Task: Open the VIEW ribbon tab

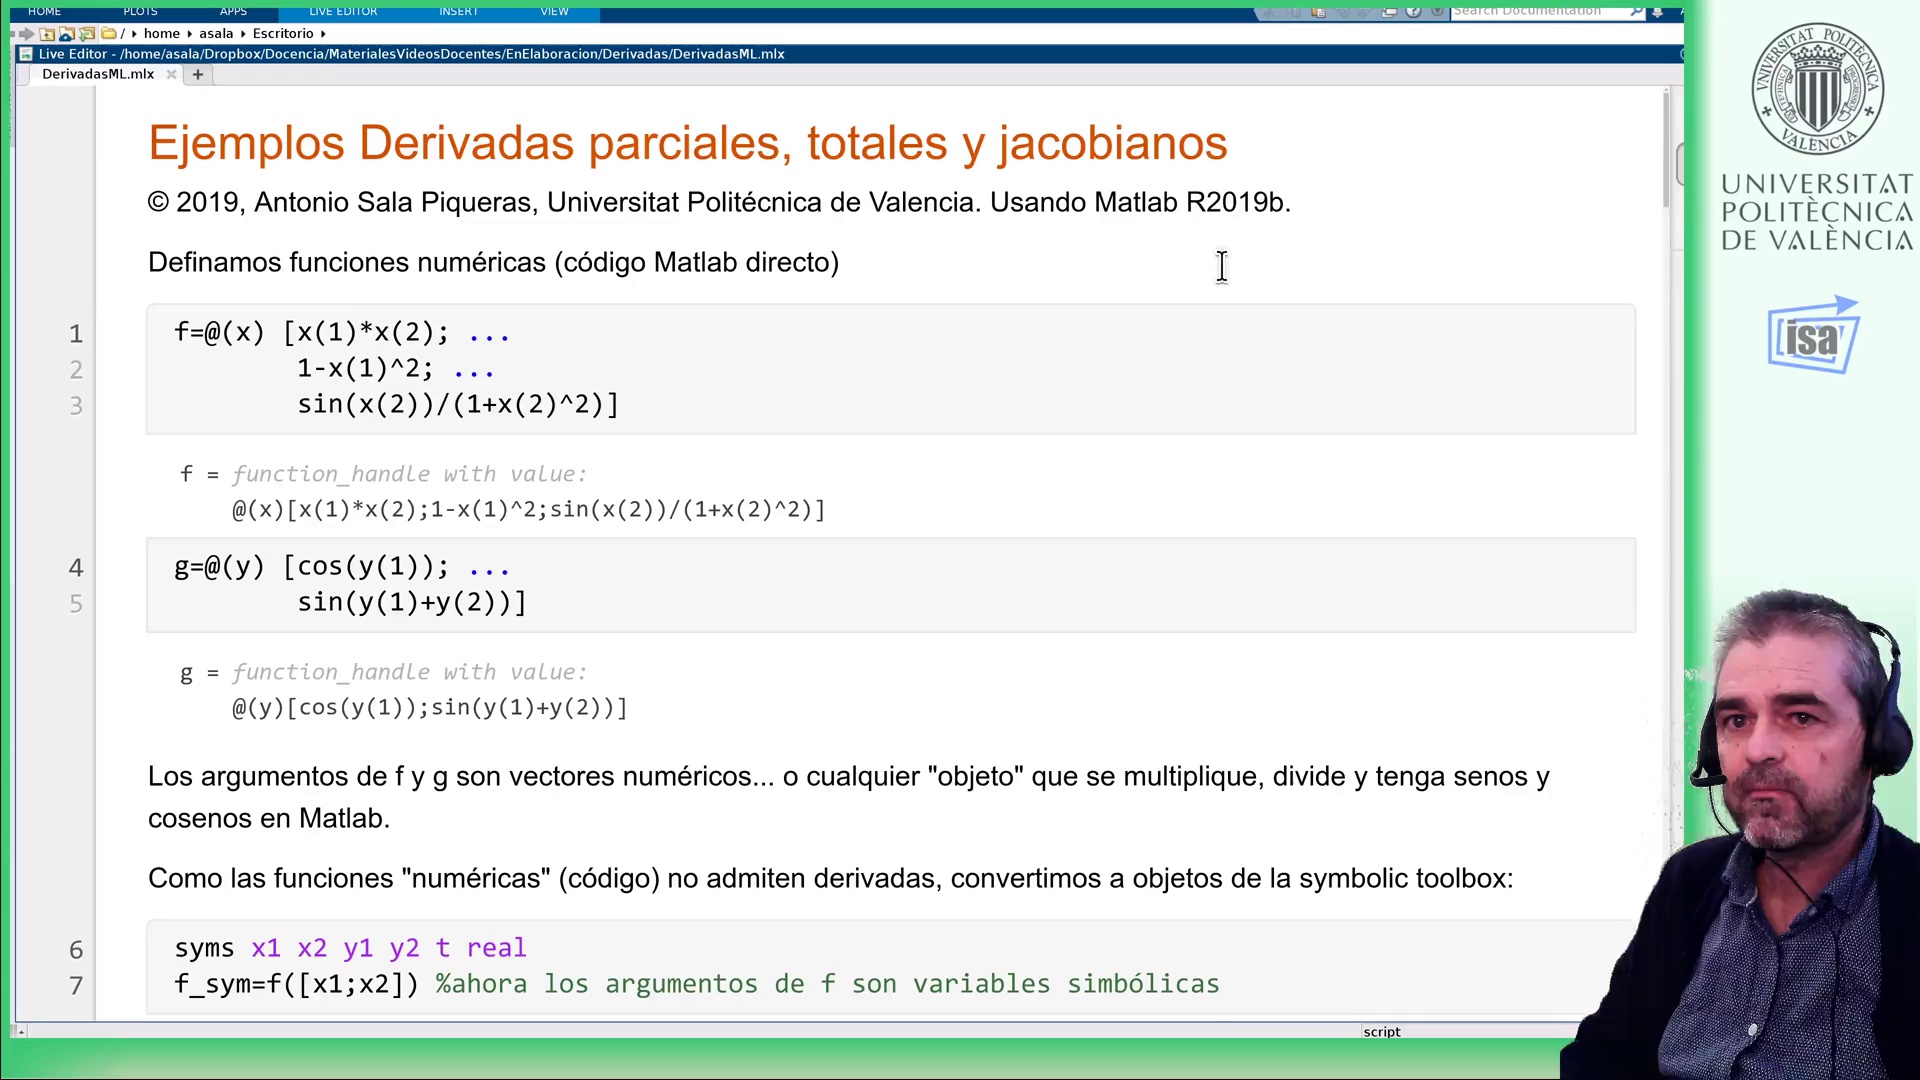Action: coord(554,11)
